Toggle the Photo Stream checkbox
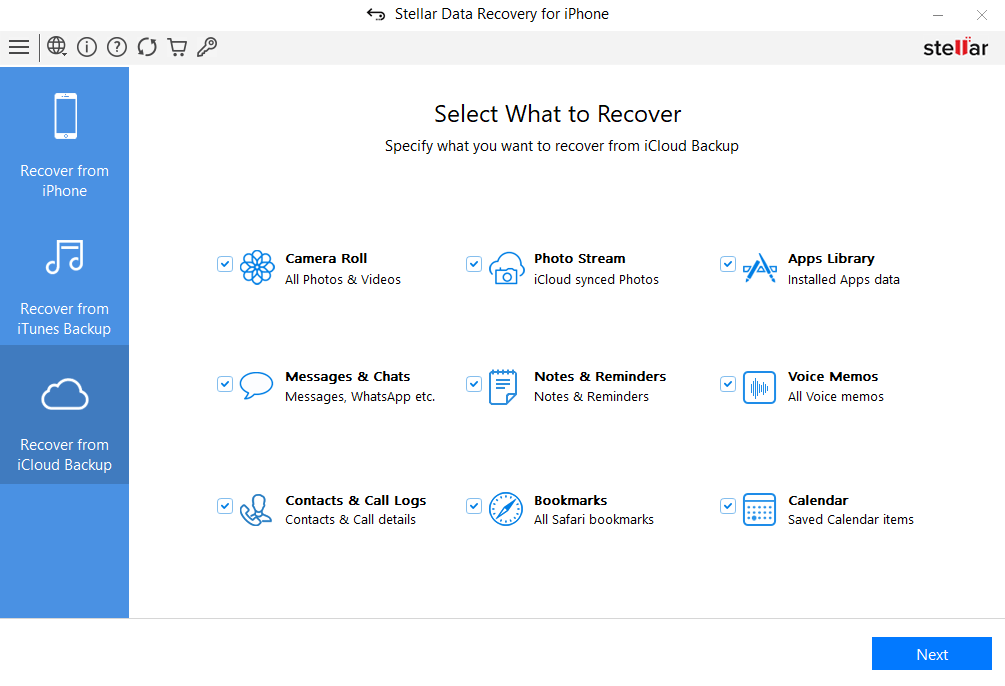 click(x=474, y=264)
